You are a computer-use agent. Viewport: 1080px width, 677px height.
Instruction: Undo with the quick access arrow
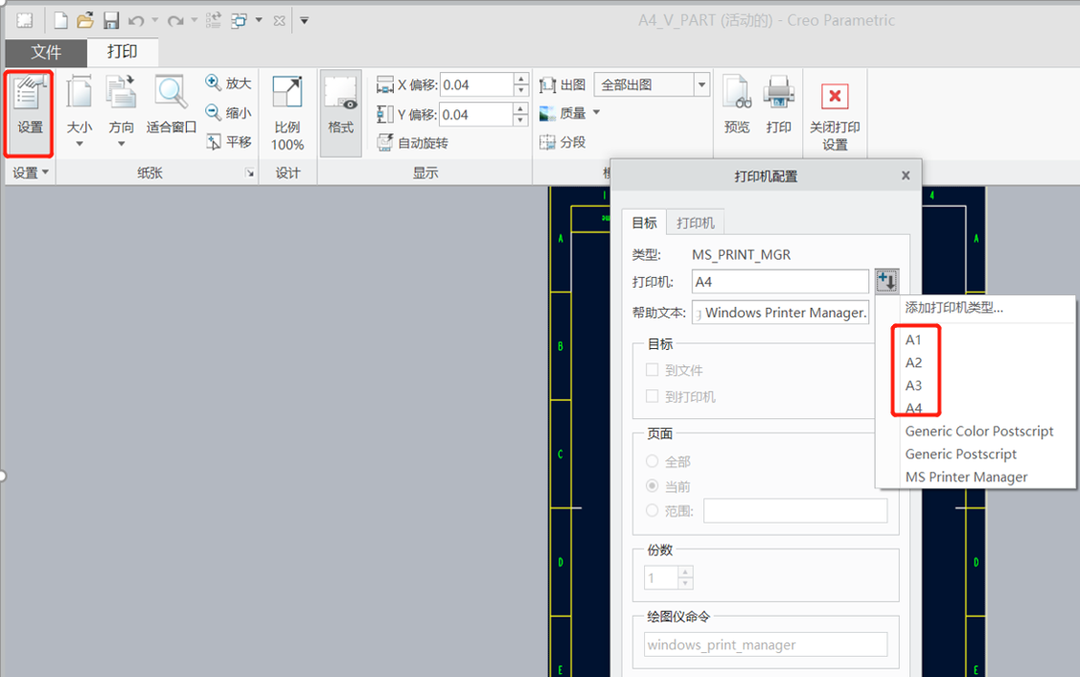[136, 21]
